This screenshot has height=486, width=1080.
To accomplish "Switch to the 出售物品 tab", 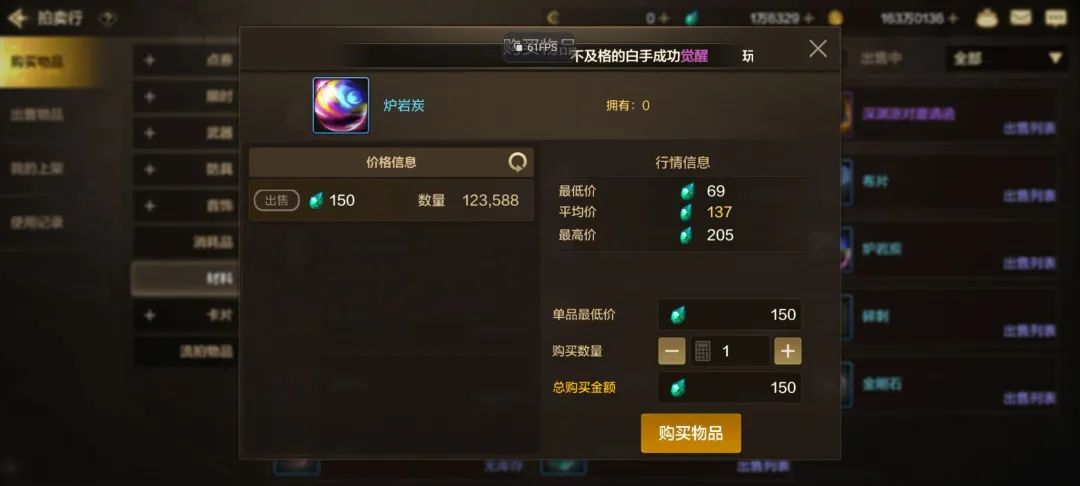I will [37, 114].
